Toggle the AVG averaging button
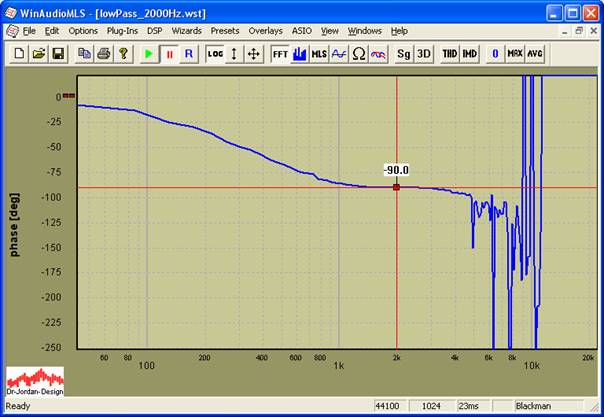604x417 pixels. (535, 54)
